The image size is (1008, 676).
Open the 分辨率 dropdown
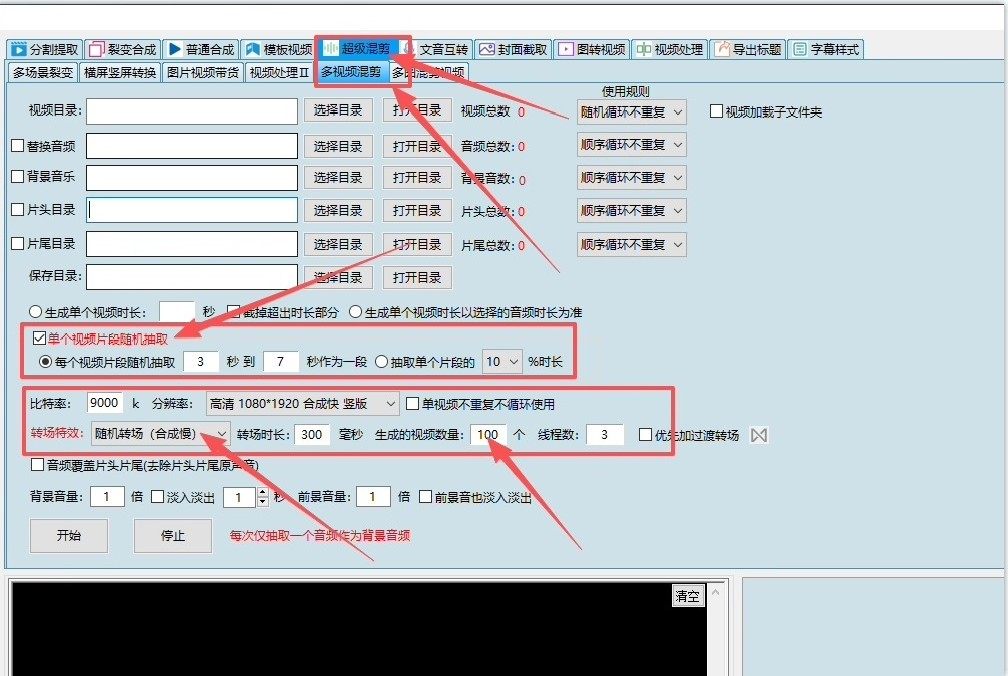point(303,404)
